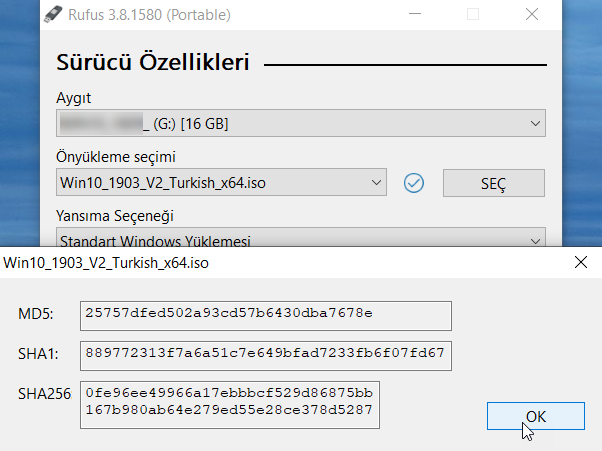602x451 pixels.
Task: Open the Aygıt device dropdown
Action: pyautogui.click(x=301, y=124)
